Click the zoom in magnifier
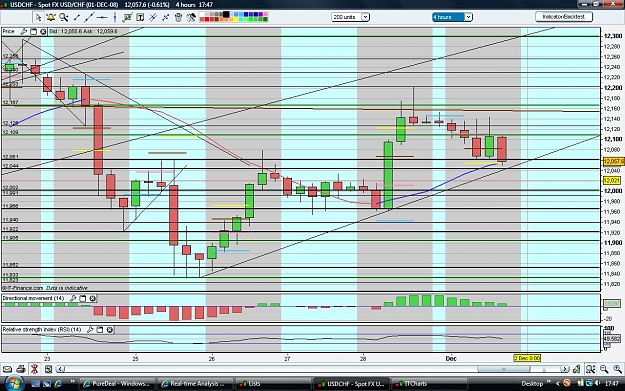The height and width of the screenshot is (391, 625). pyautogui.click(x=617, y=369)
